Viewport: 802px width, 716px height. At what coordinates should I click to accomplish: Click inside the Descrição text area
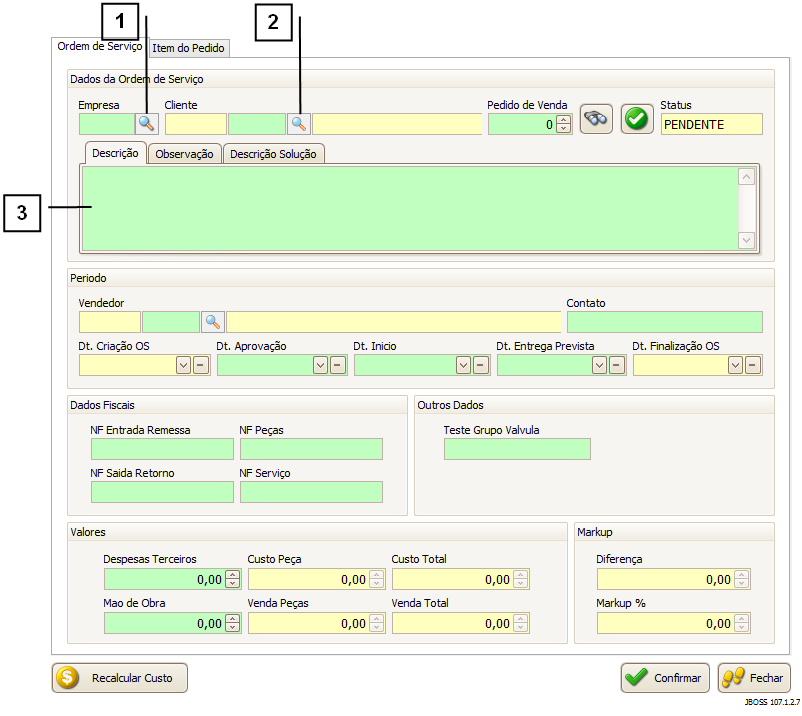410,208
